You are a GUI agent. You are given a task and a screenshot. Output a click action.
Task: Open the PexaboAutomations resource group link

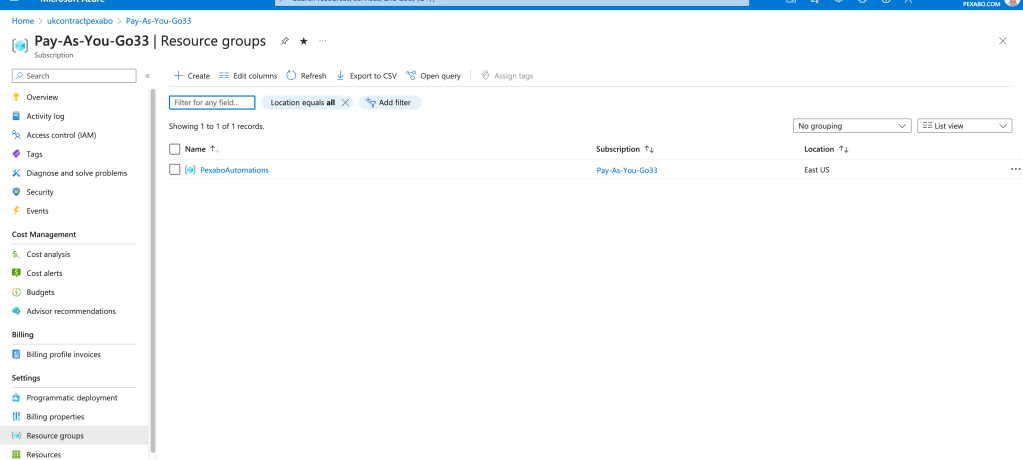tap(234, 170)
